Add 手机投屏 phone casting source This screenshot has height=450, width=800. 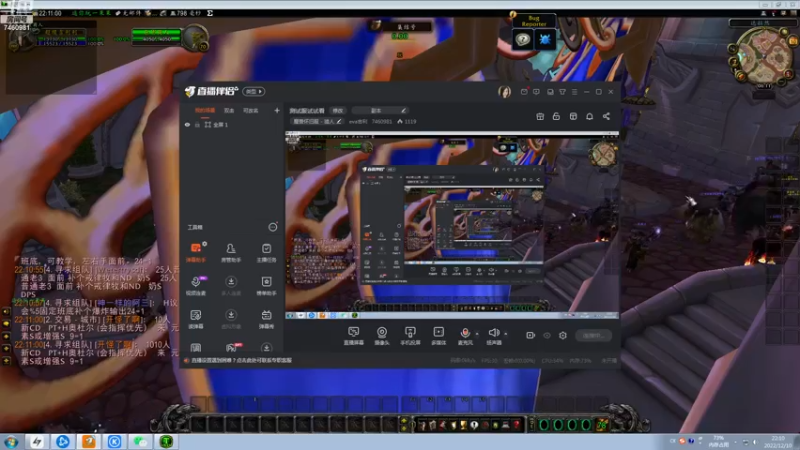410,336
